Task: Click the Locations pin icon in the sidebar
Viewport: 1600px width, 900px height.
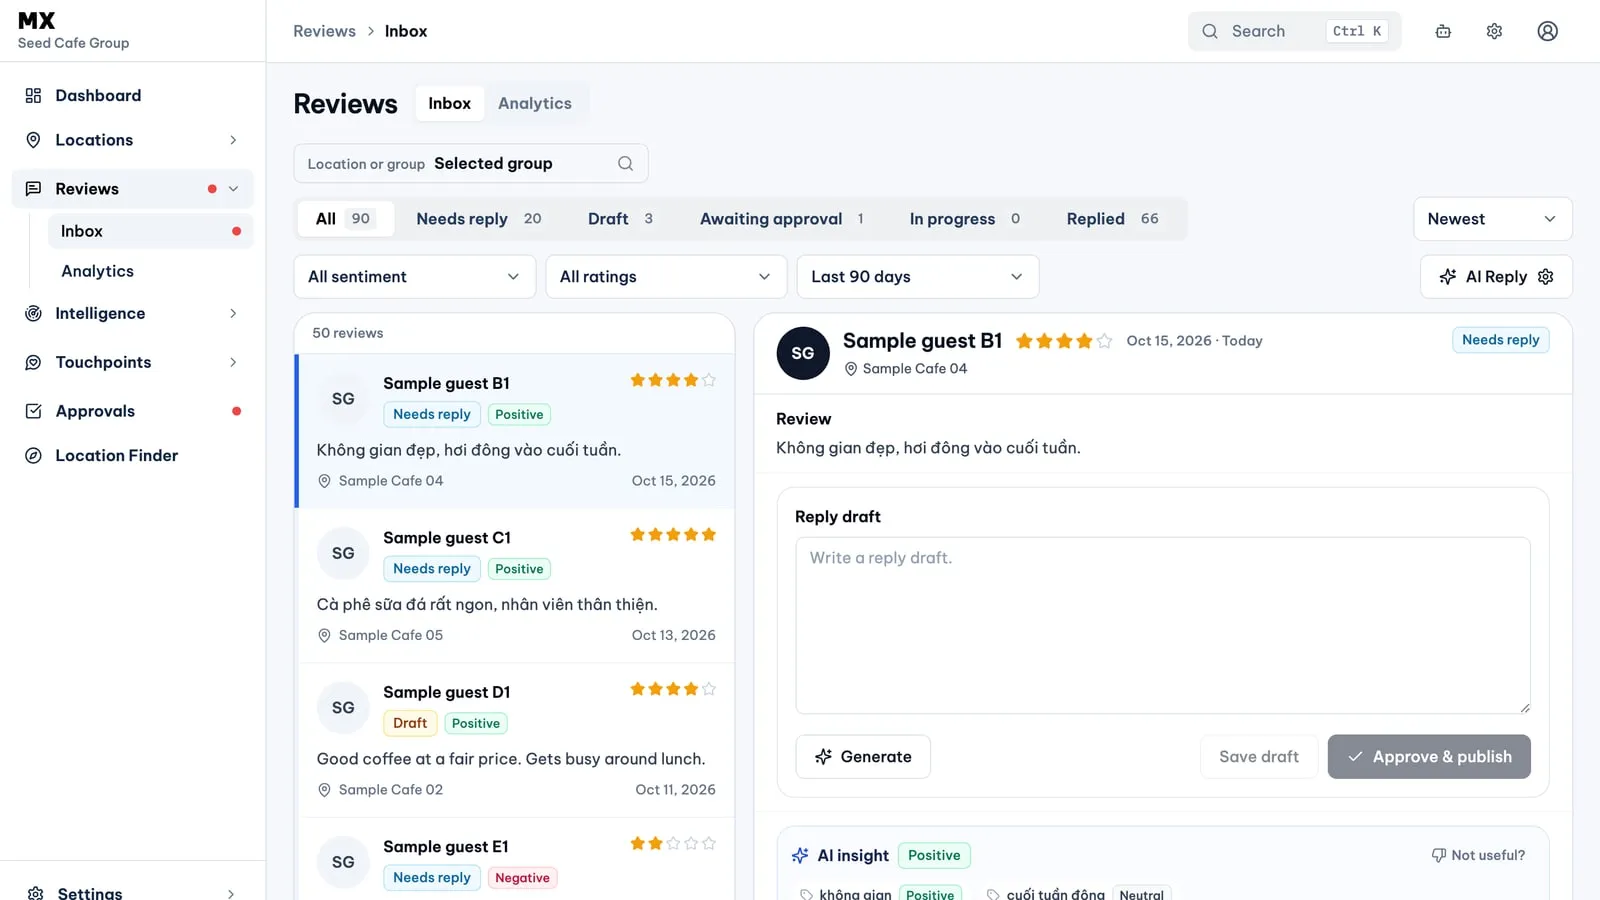Action: [x=33, y=140]
